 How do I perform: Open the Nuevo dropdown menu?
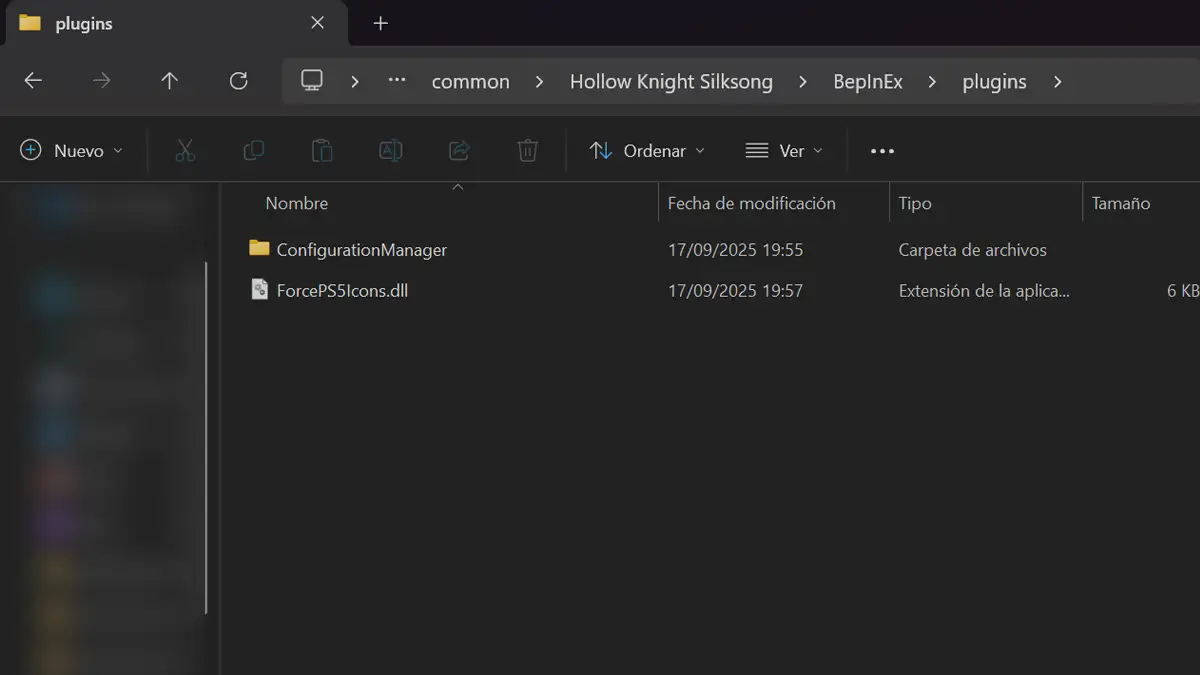coord(72,151)
